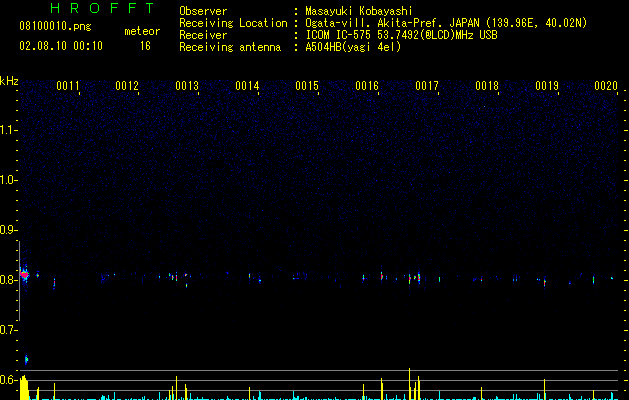Click the HROFFT title text
This screenshot has width=629, height=400.
[103, 8]
